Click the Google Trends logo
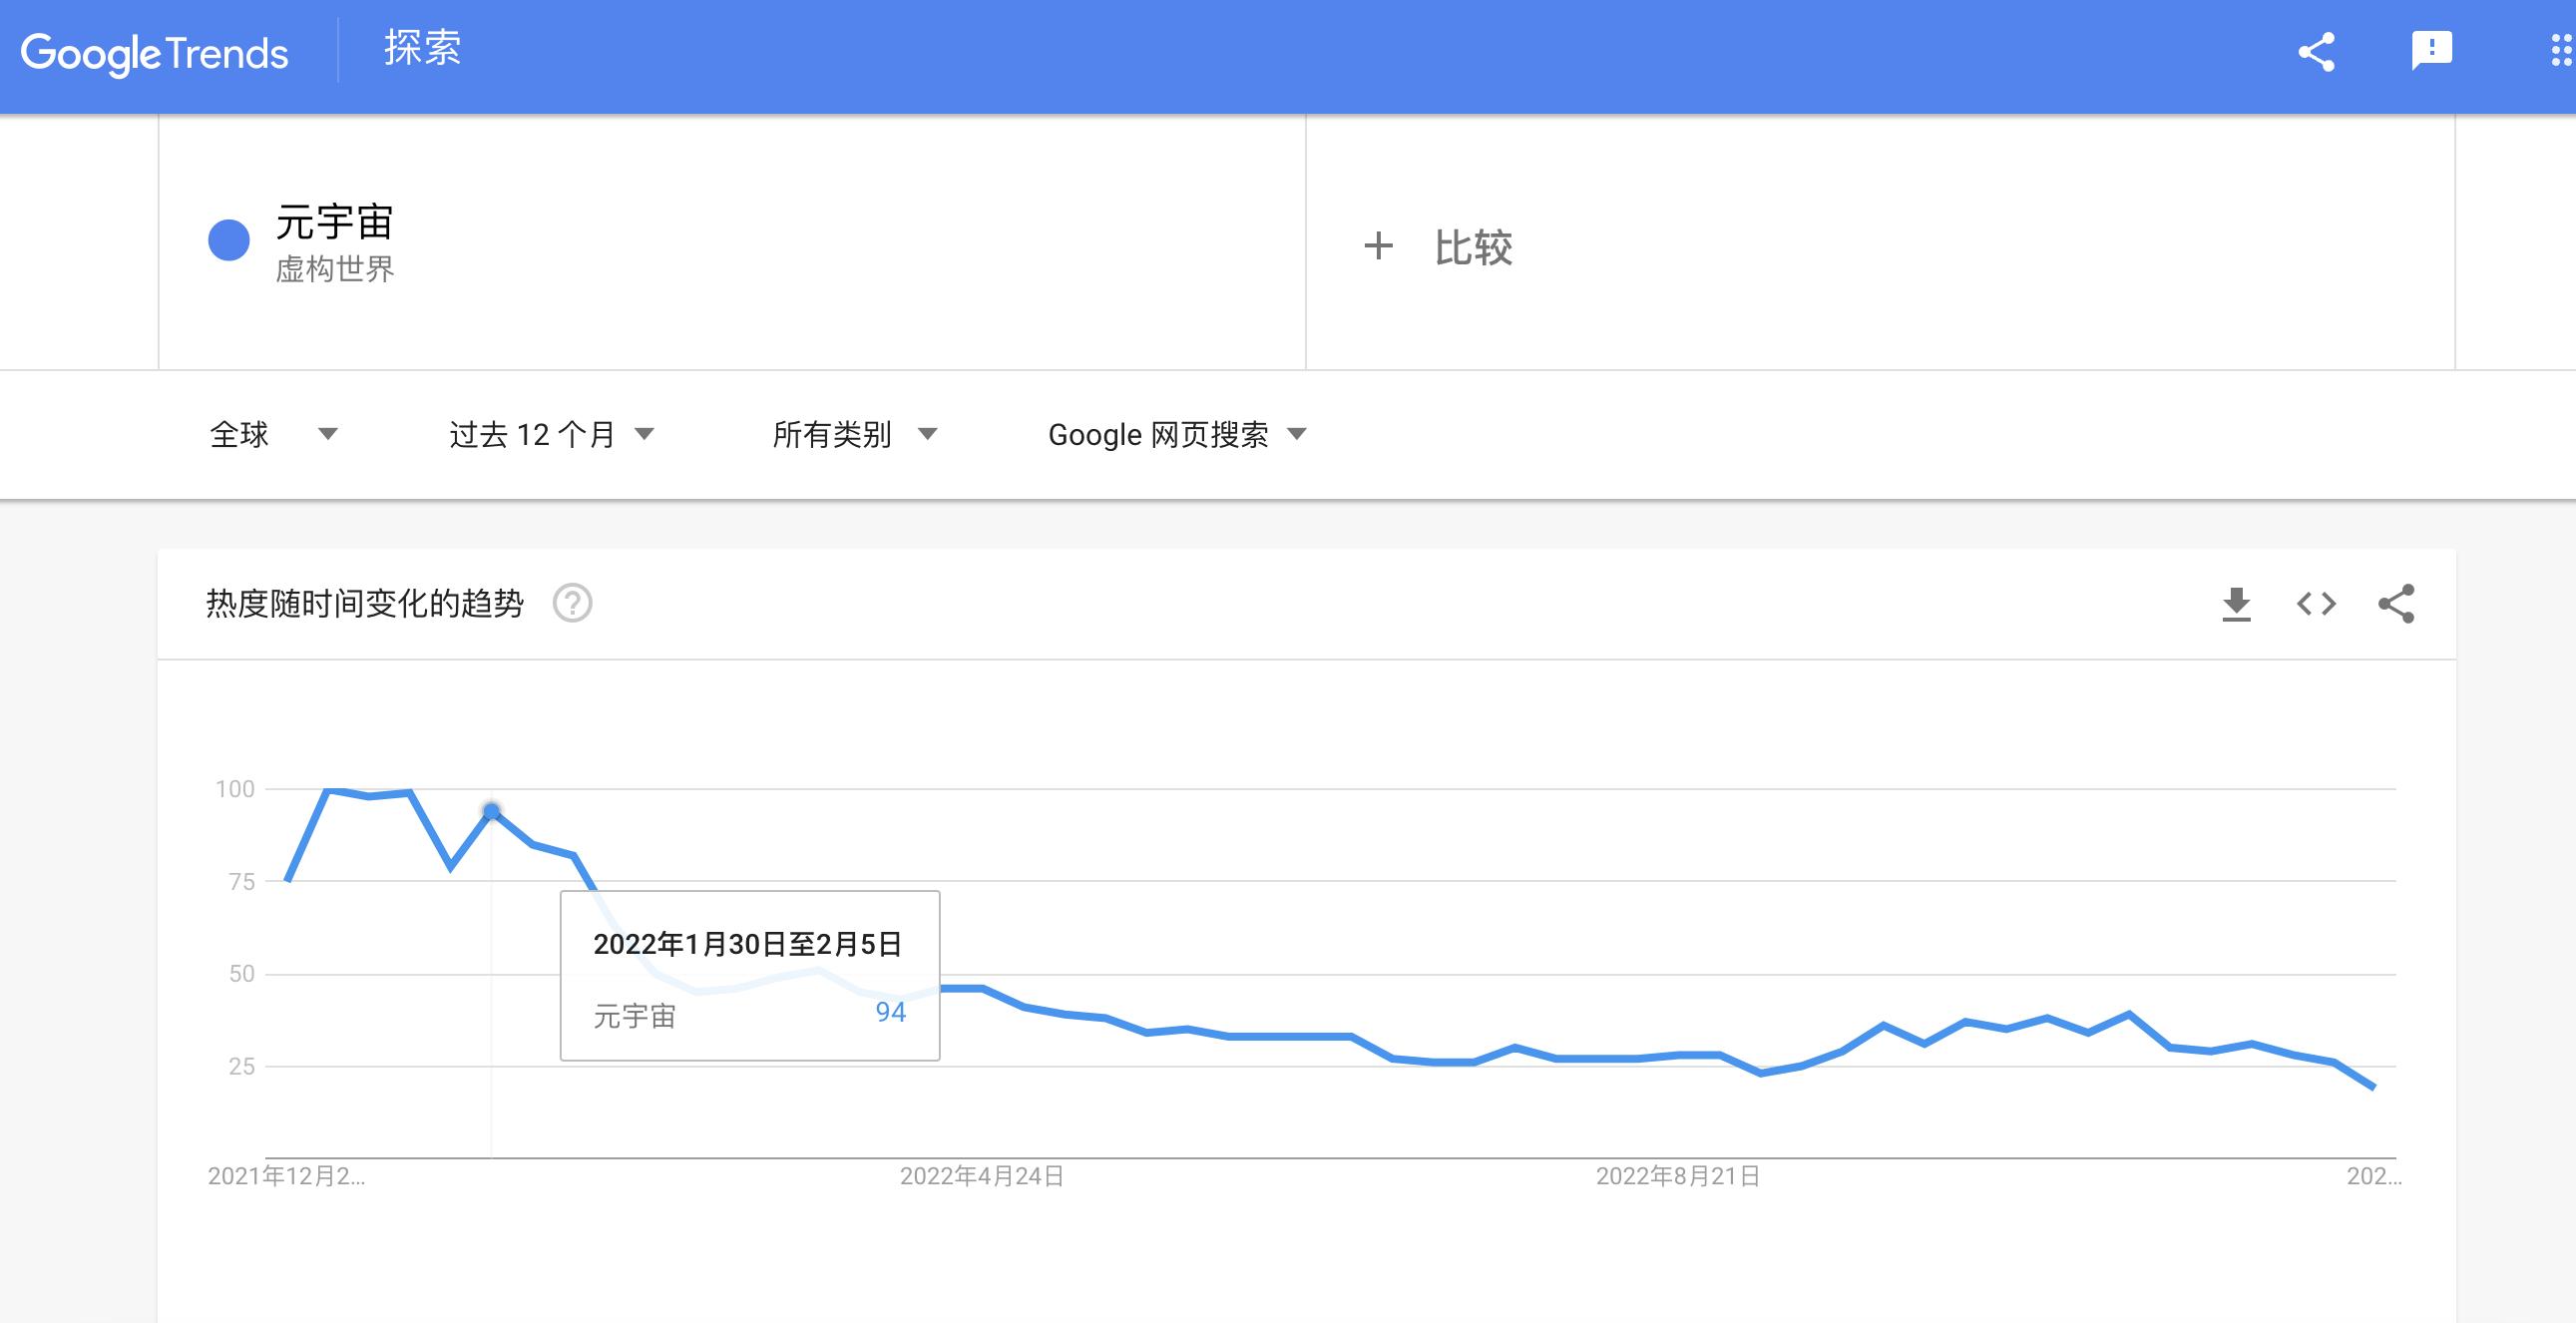The height and width of the screenshot is (1323, 2576). tap(154, 54)
